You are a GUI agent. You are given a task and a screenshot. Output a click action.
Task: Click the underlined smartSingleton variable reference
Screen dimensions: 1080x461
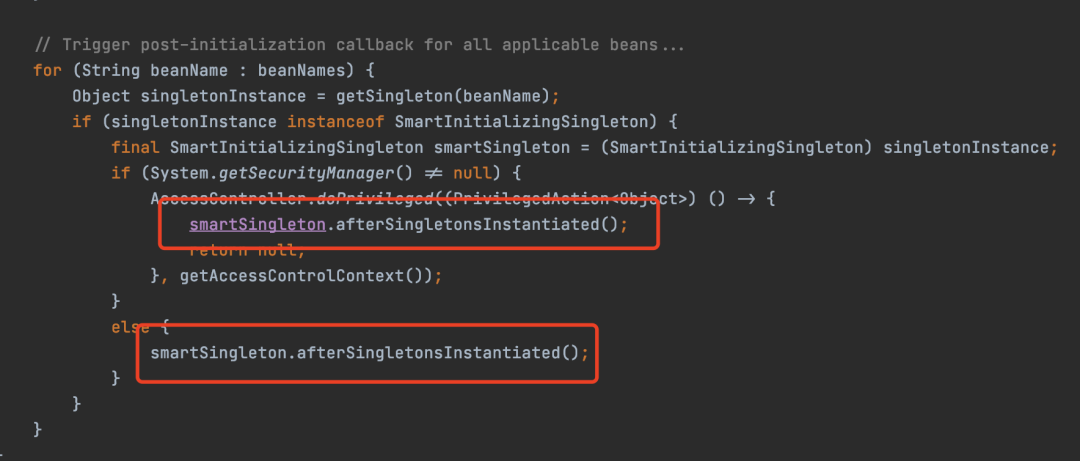click(257, 225)
